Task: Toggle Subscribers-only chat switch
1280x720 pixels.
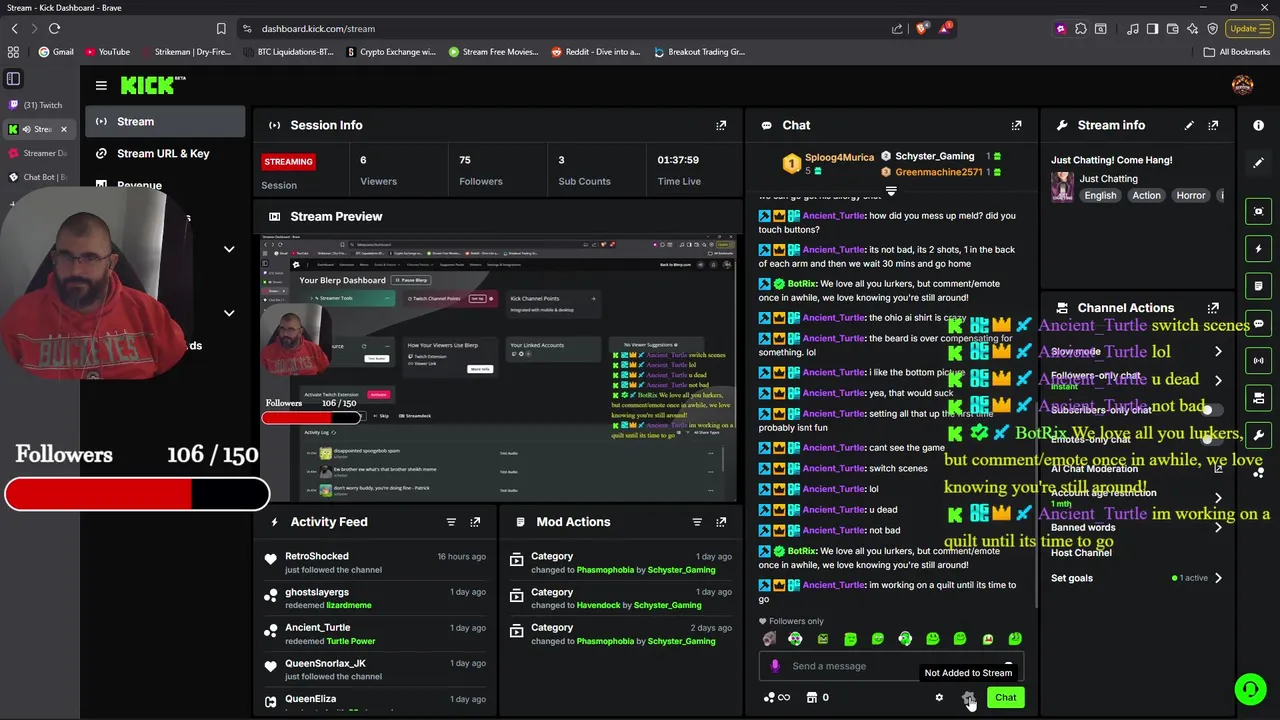Action: pyautogui.click(x=1211, y=410)
